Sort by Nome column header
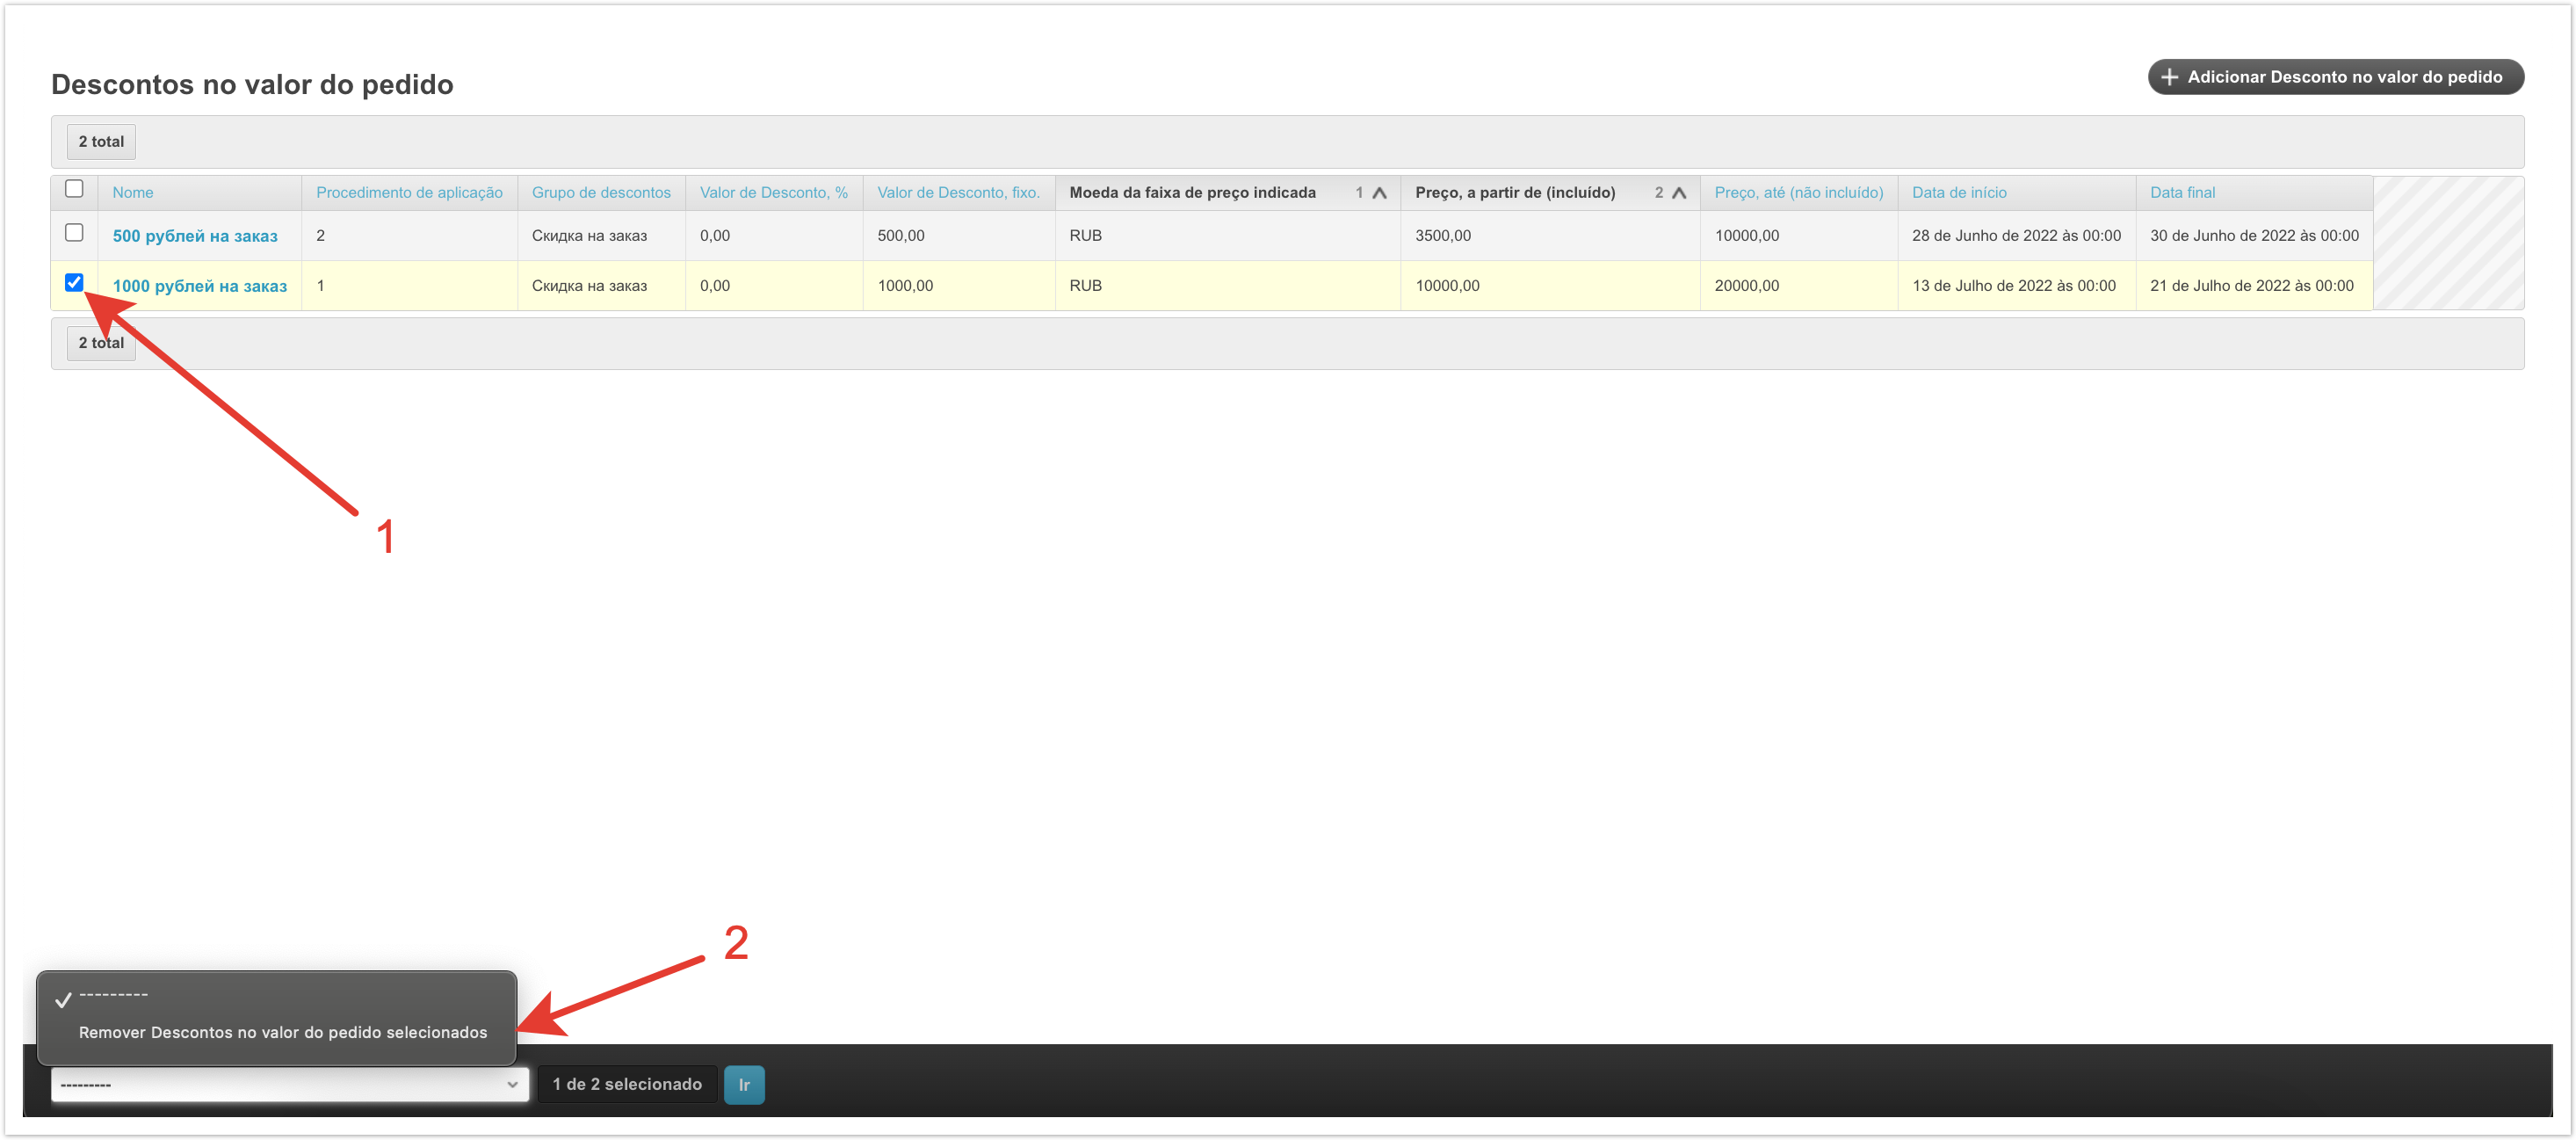 [x=133, y=193]
